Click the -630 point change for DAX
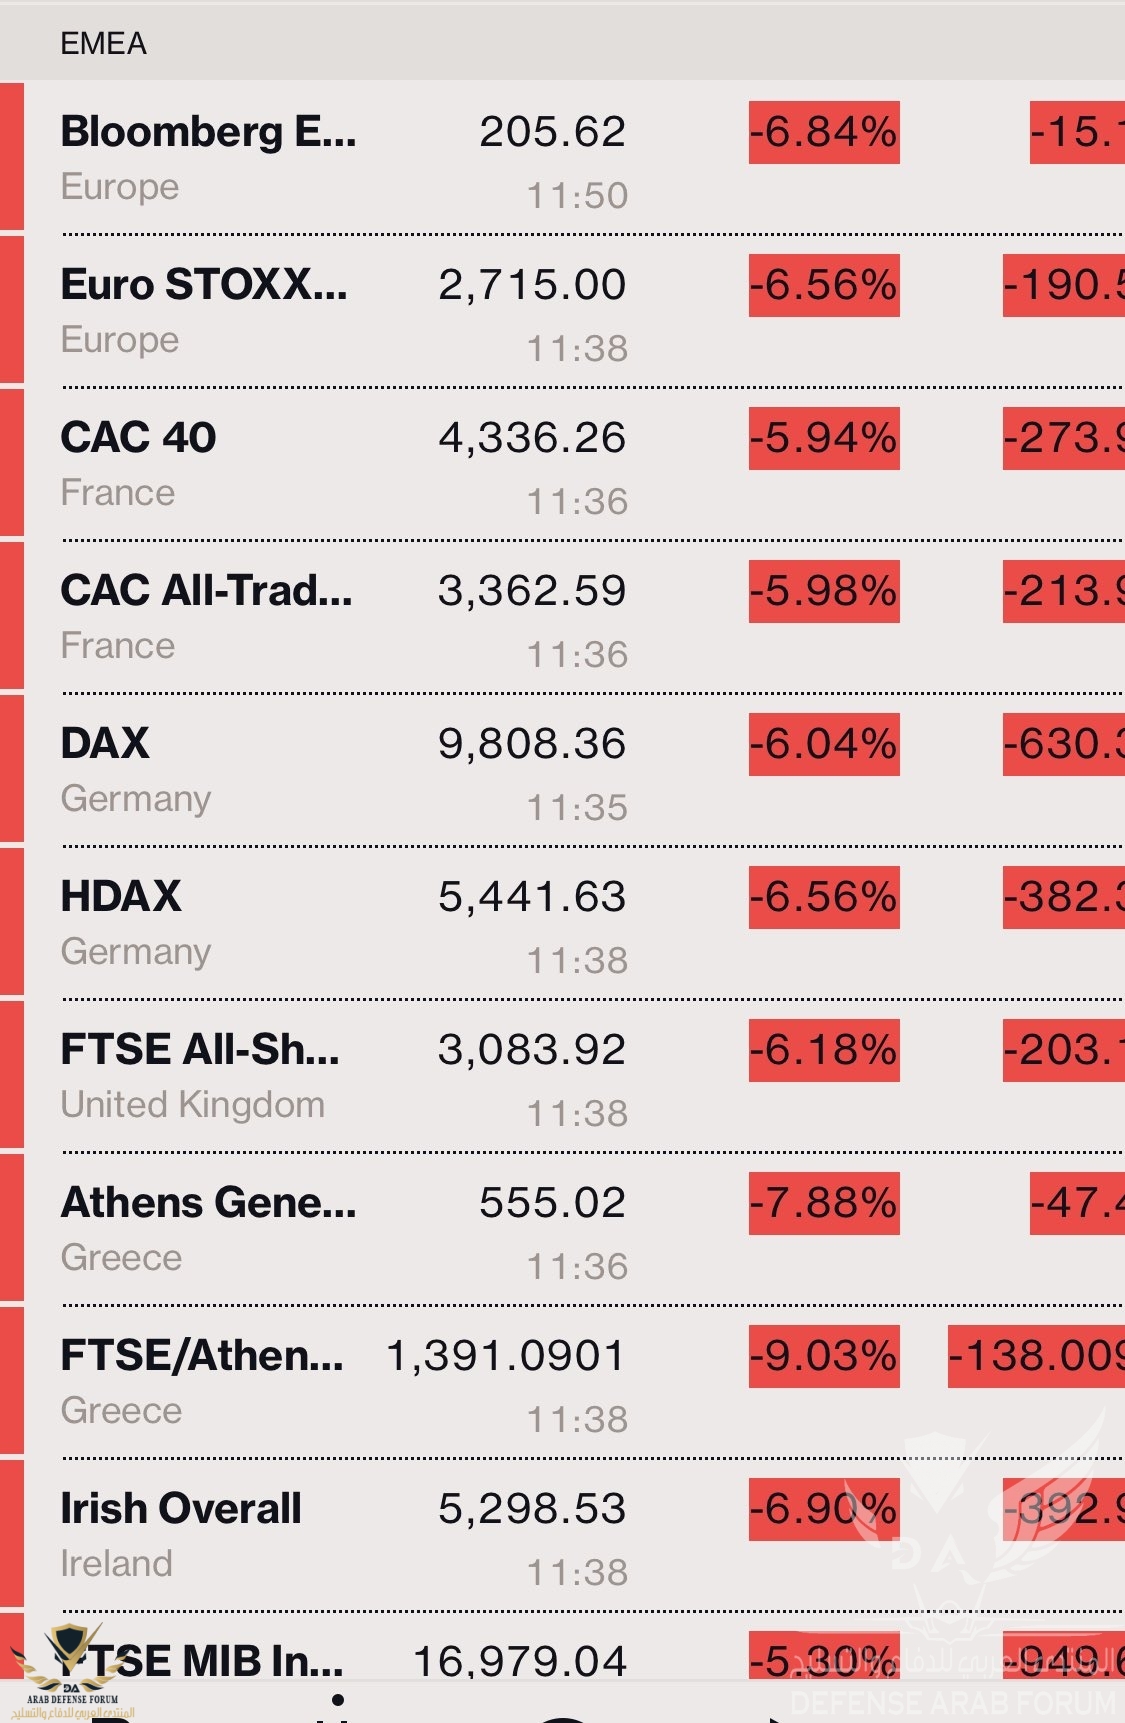 1064,744
